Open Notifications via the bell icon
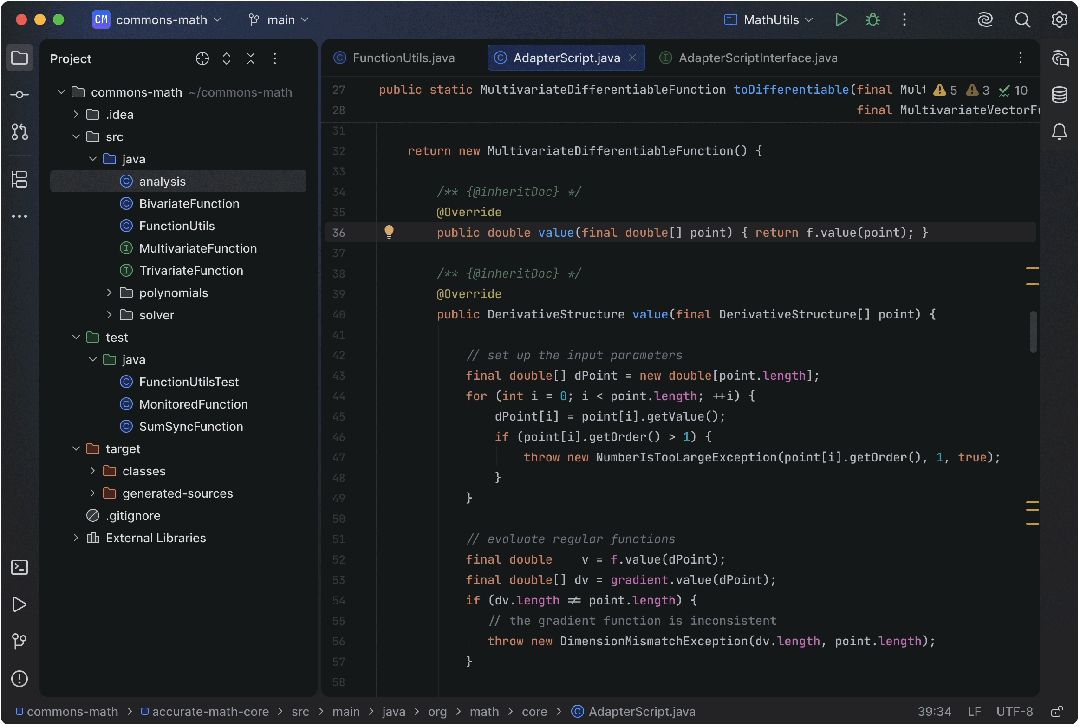 pos(1060,131)
